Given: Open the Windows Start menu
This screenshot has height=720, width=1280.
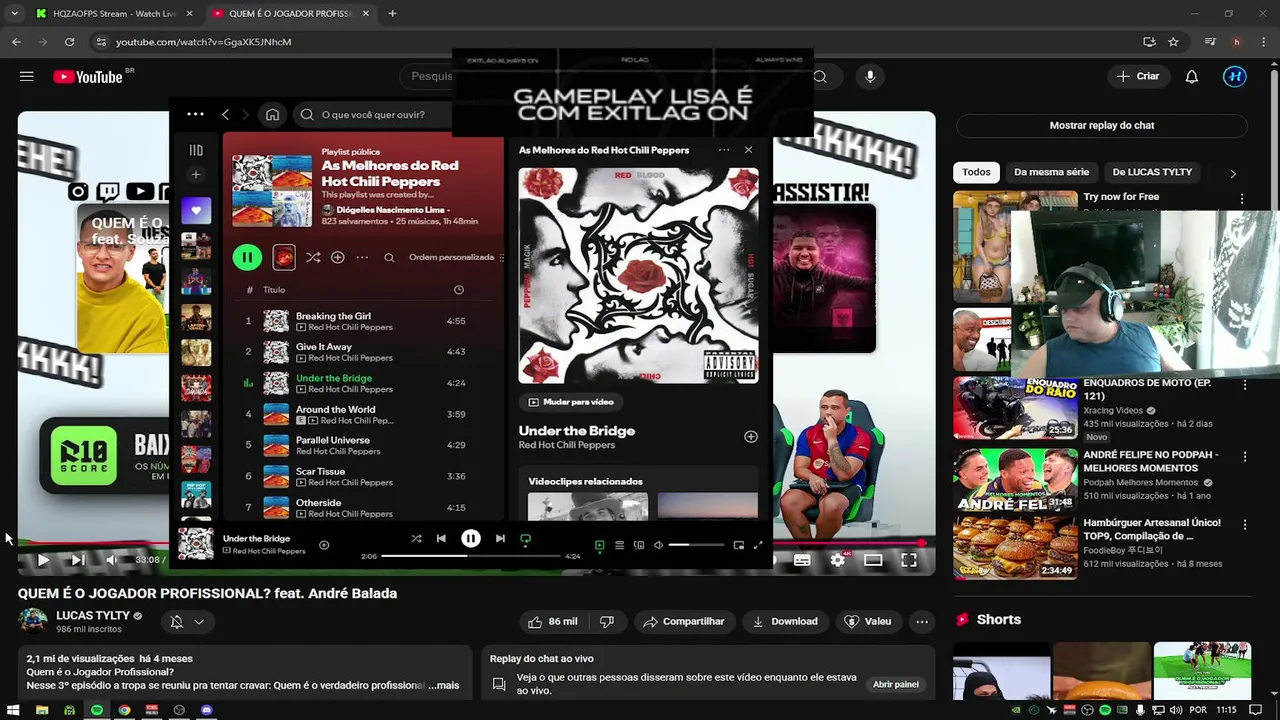Looking at the screenshot, I should [x=13, y=710].
